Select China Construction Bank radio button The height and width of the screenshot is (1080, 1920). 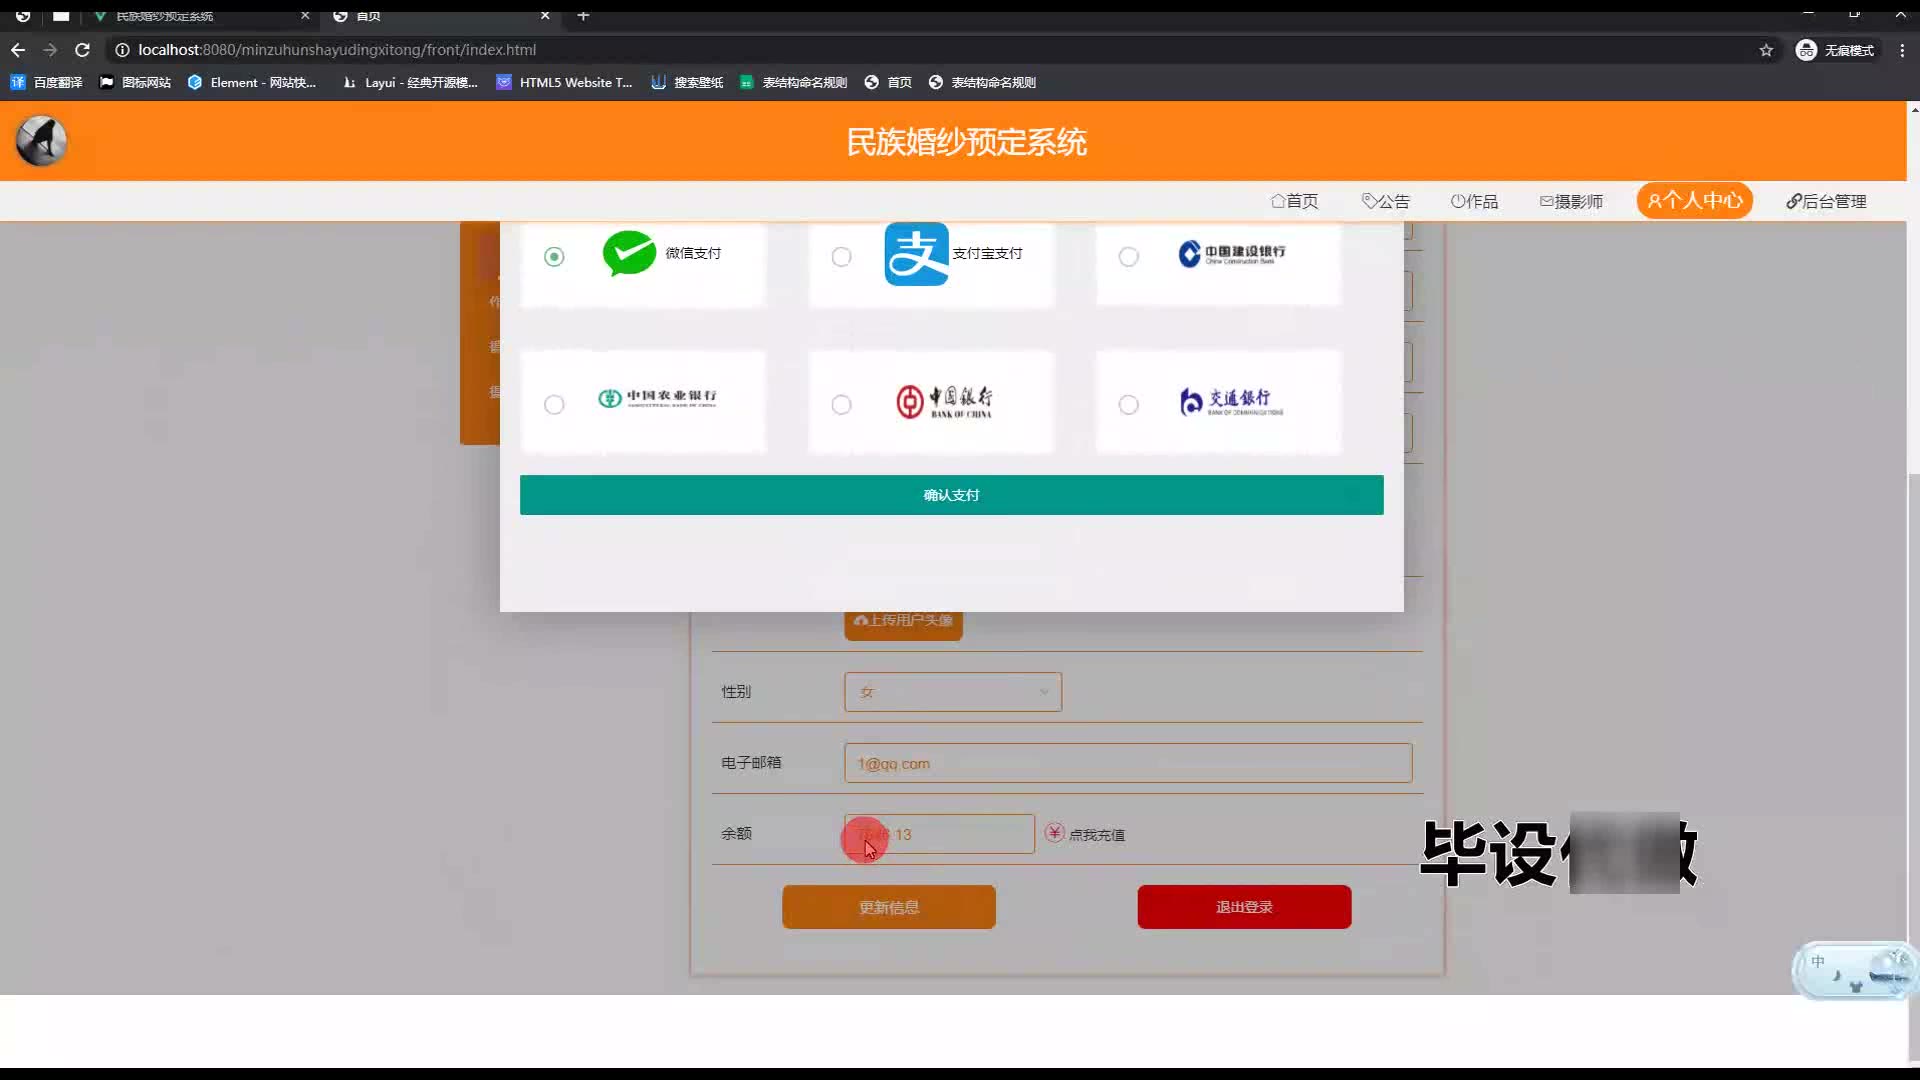[1128, 257]
